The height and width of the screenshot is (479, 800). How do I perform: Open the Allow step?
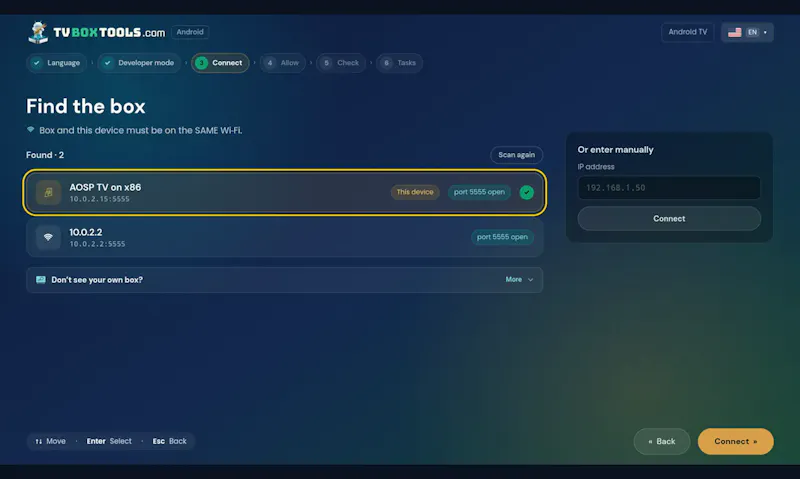point(283,63)
